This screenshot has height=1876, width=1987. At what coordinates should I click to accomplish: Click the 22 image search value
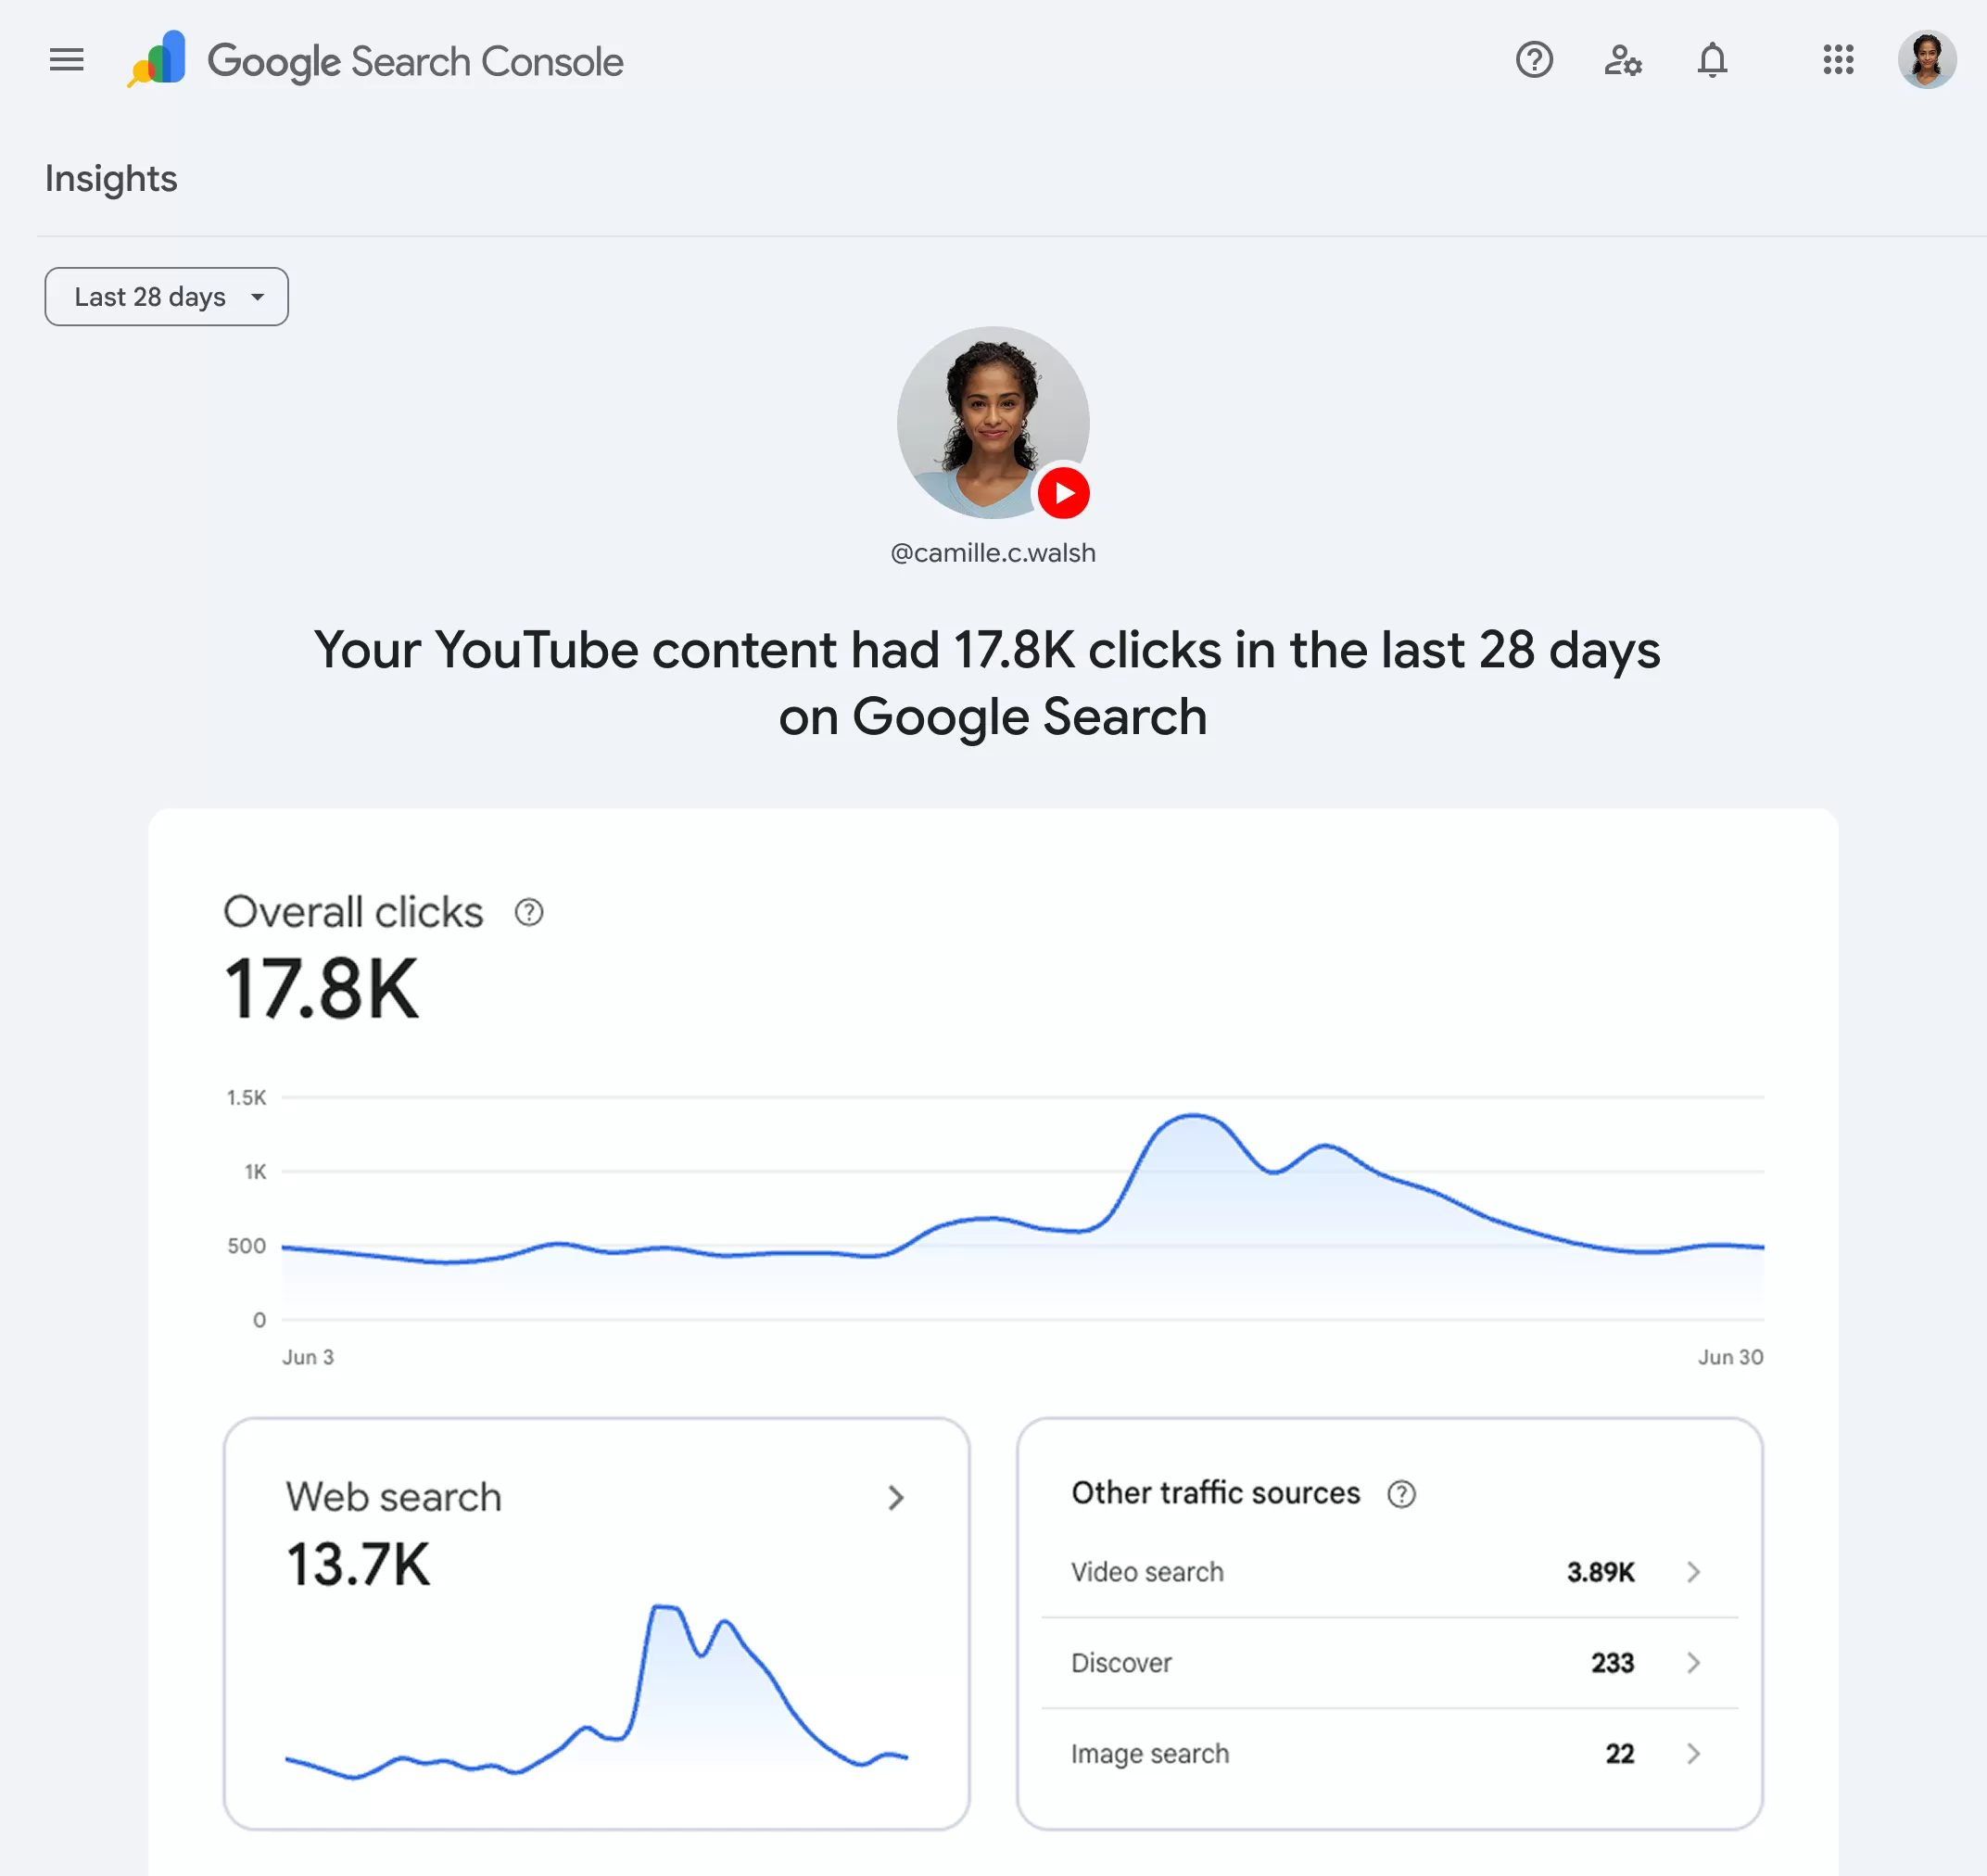point(1620,1753)
